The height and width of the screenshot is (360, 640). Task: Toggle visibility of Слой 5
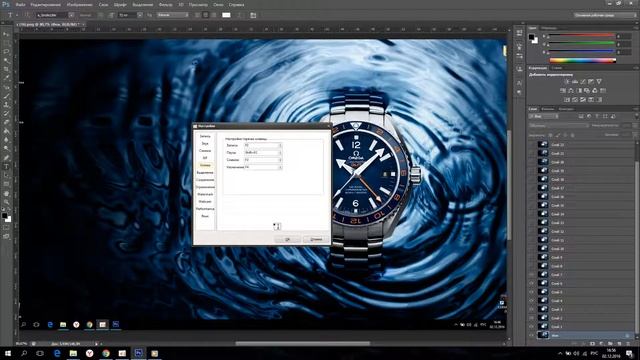click(x=531, y=292)
